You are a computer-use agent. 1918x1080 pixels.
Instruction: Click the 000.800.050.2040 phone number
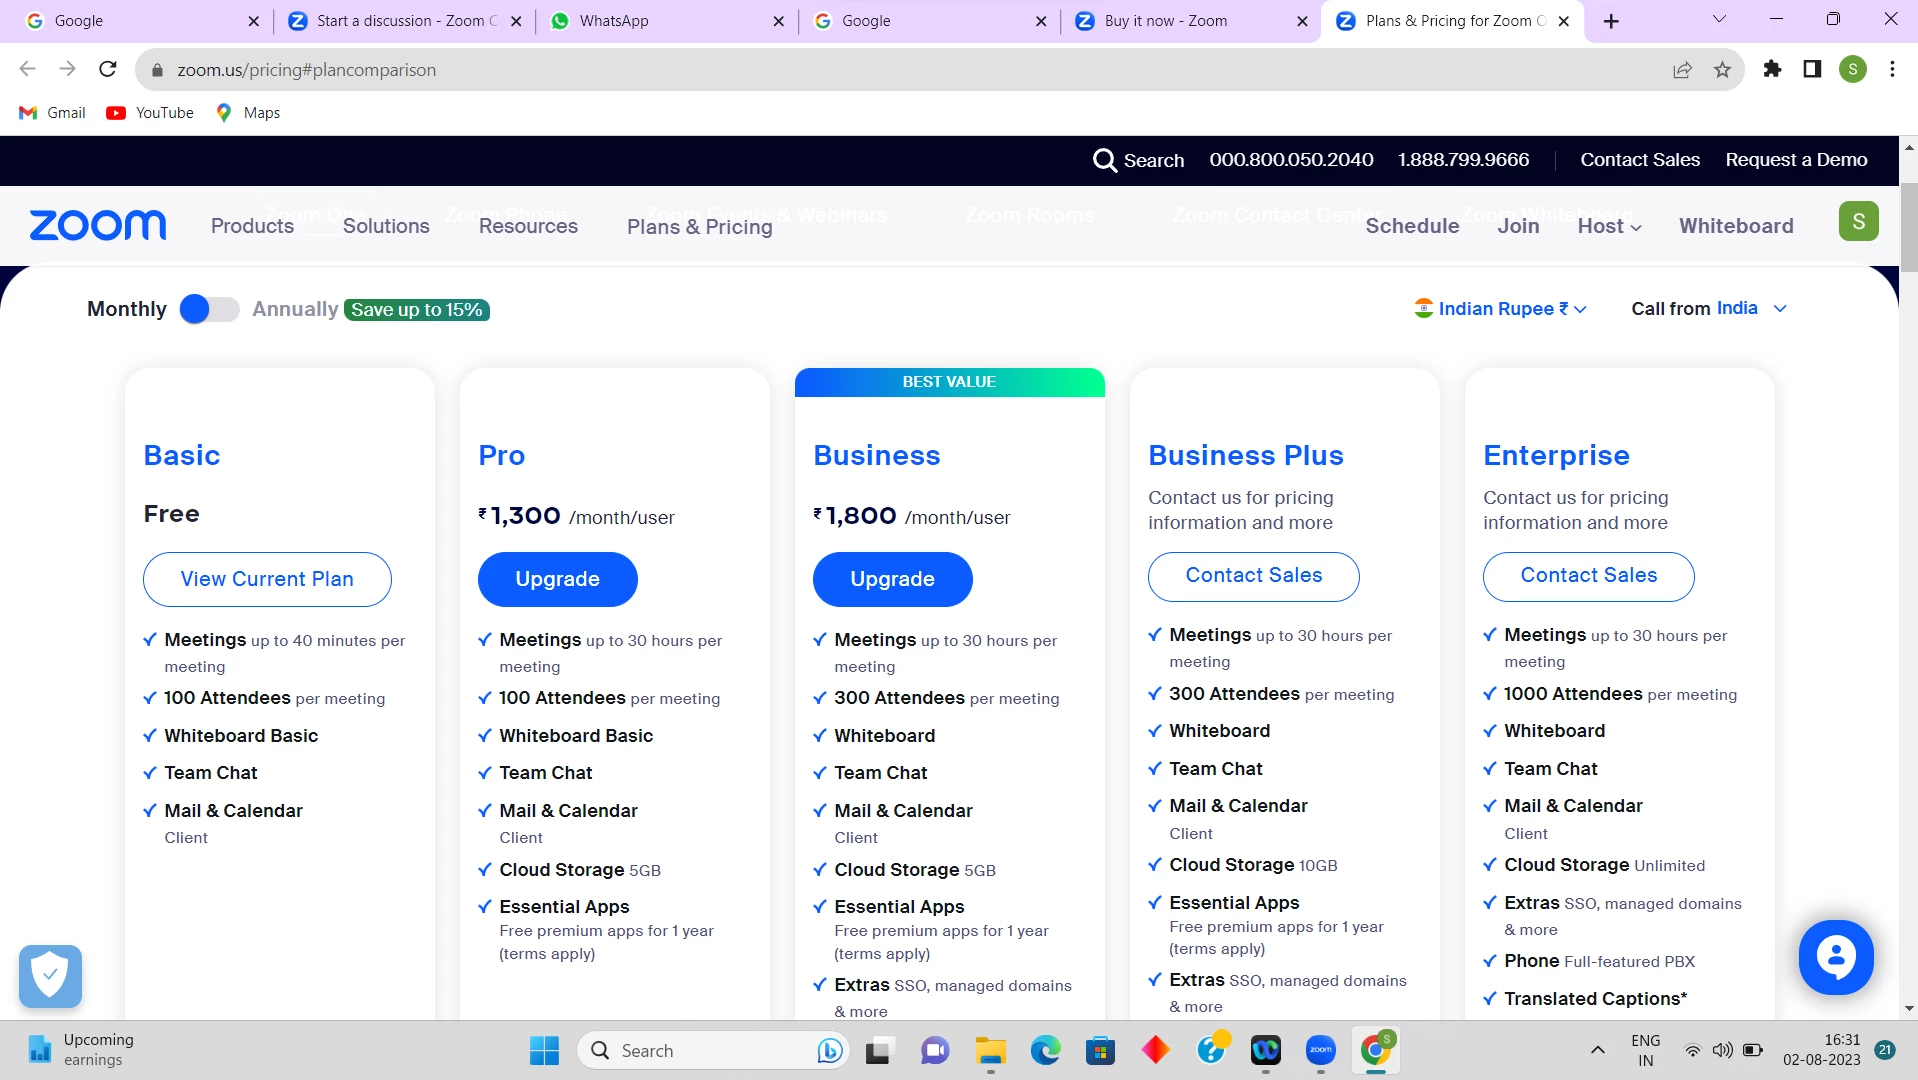pyautogui.click(x=1291, y=160)
